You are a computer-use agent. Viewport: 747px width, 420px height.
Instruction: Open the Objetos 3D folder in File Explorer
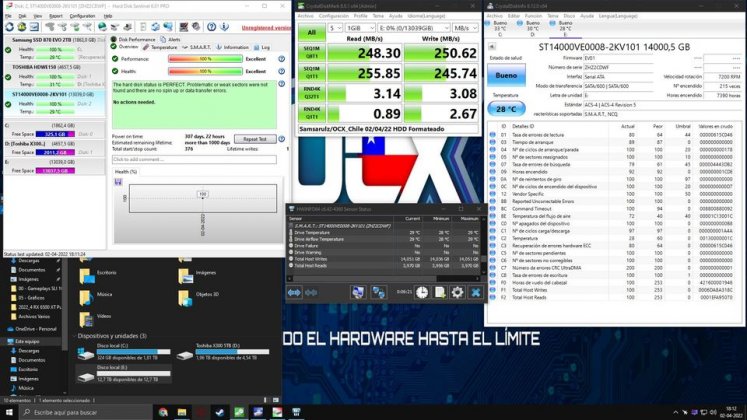tap(185, 297)
